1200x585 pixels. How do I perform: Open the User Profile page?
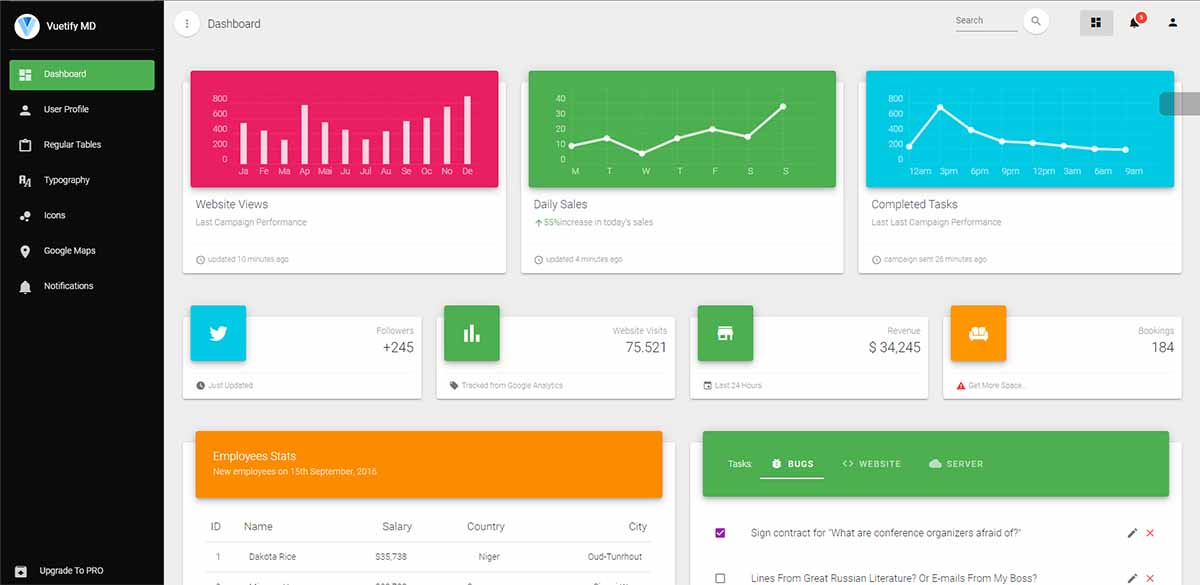[x=67, y=109]
